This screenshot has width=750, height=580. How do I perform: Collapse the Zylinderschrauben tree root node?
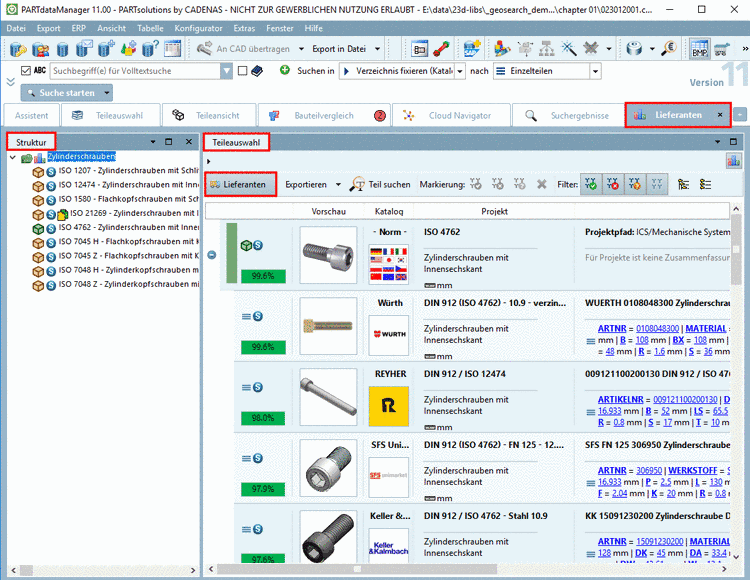(12, 157)
